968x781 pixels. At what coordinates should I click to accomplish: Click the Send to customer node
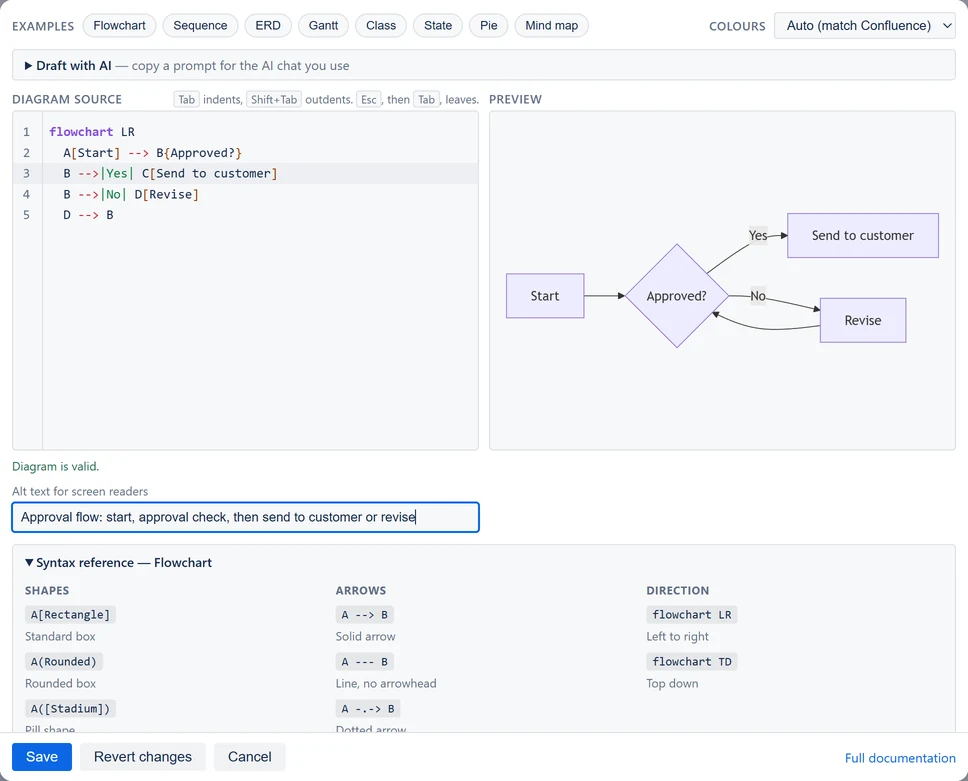pyautogui.click(x=863, y=235)
